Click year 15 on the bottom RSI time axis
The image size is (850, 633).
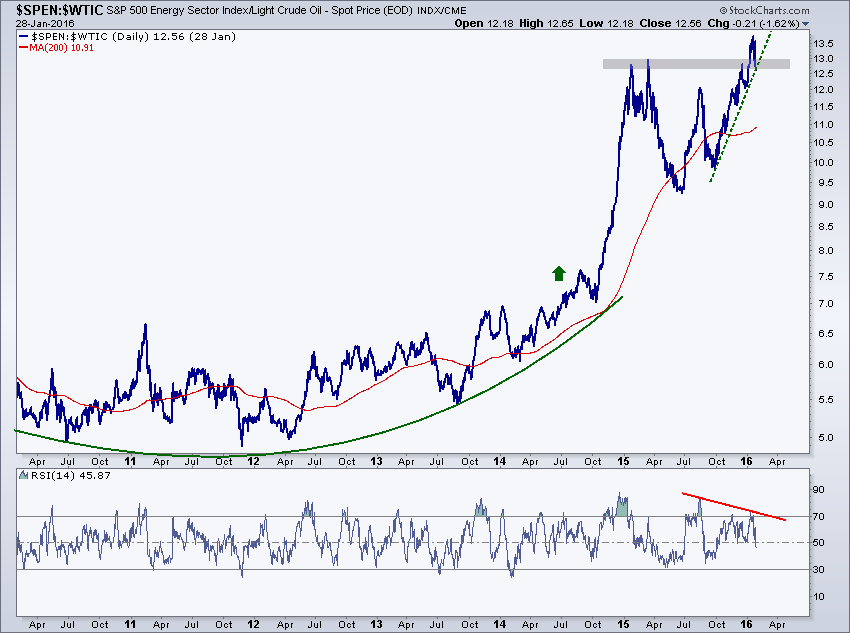pos(623,624)
